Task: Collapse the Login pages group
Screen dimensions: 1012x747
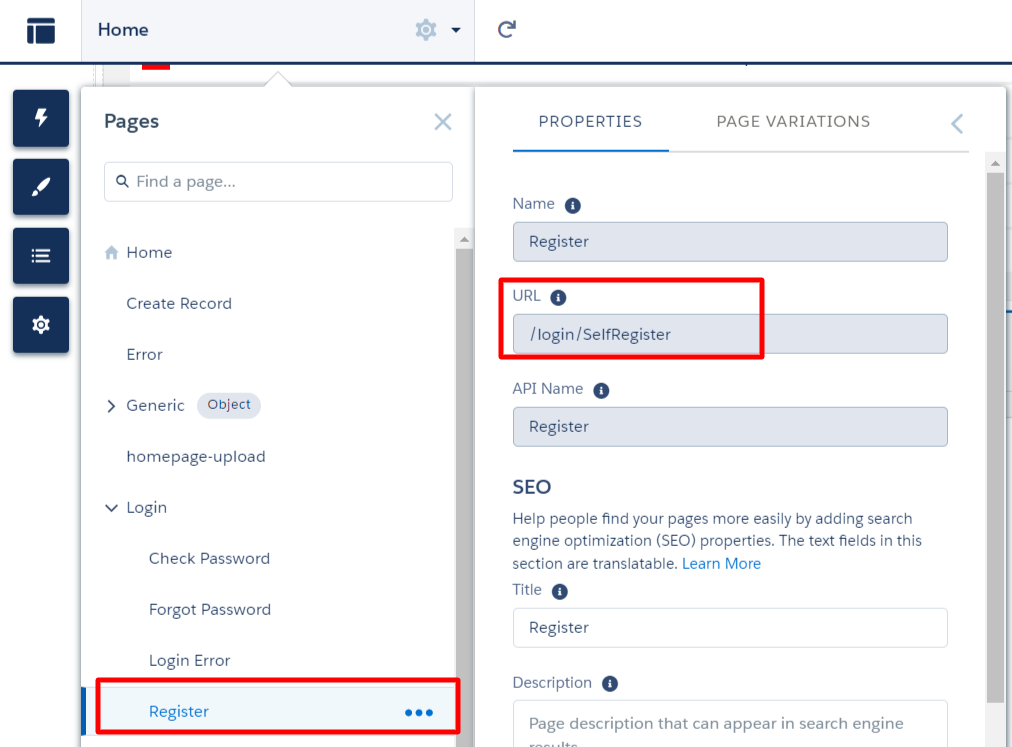Action: pyautogui.click(x=111, y=508)
